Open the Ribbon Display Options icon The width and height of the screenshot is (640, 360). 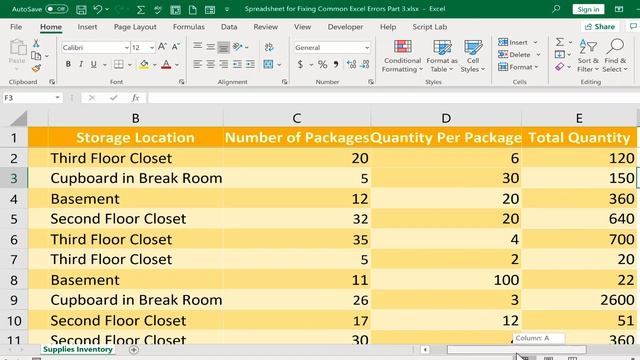pyautogui.click(x=619, y=9)
